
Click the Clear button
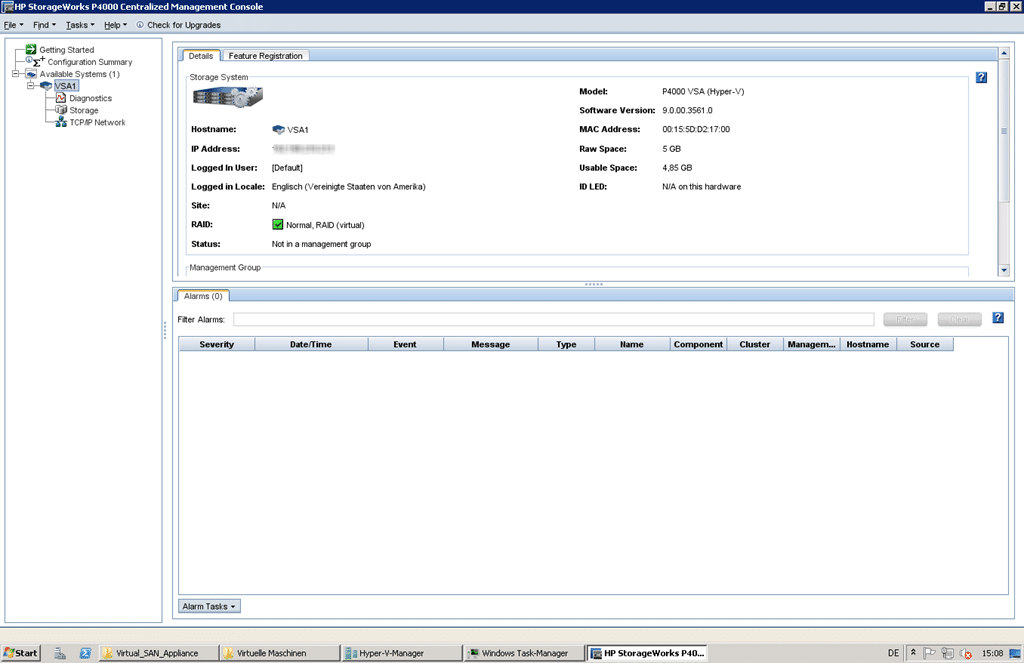[959, 319]
